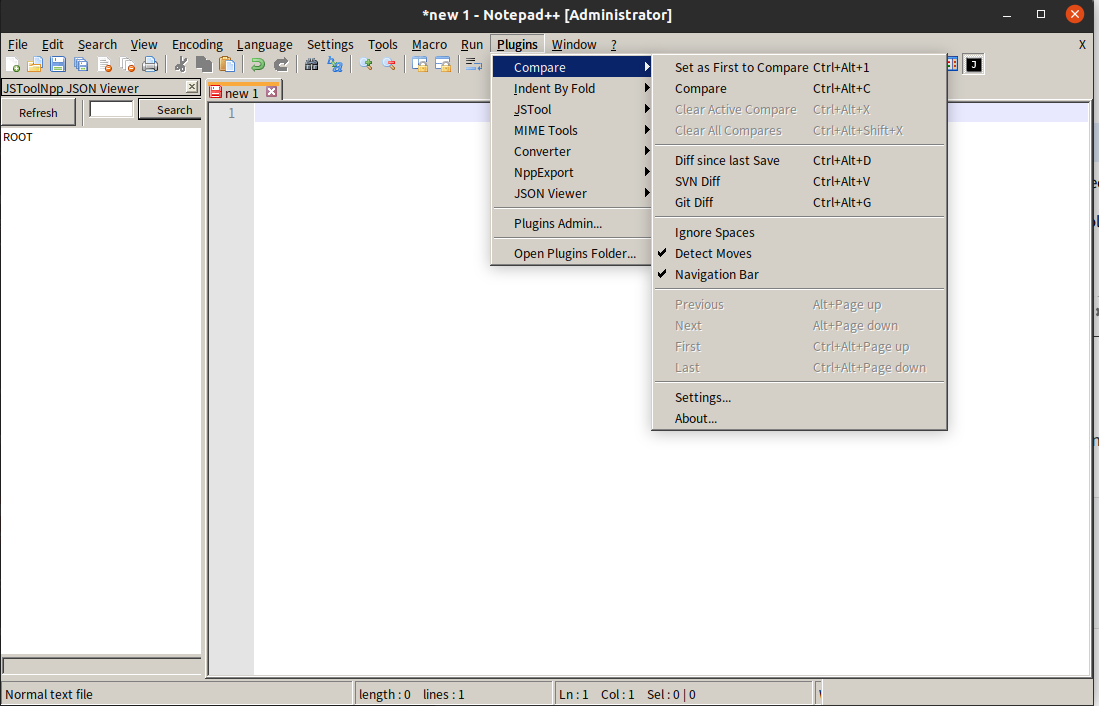The image size is (1099, 706).
Task: Select the SVN Diff command
Action: pos(799,182)
